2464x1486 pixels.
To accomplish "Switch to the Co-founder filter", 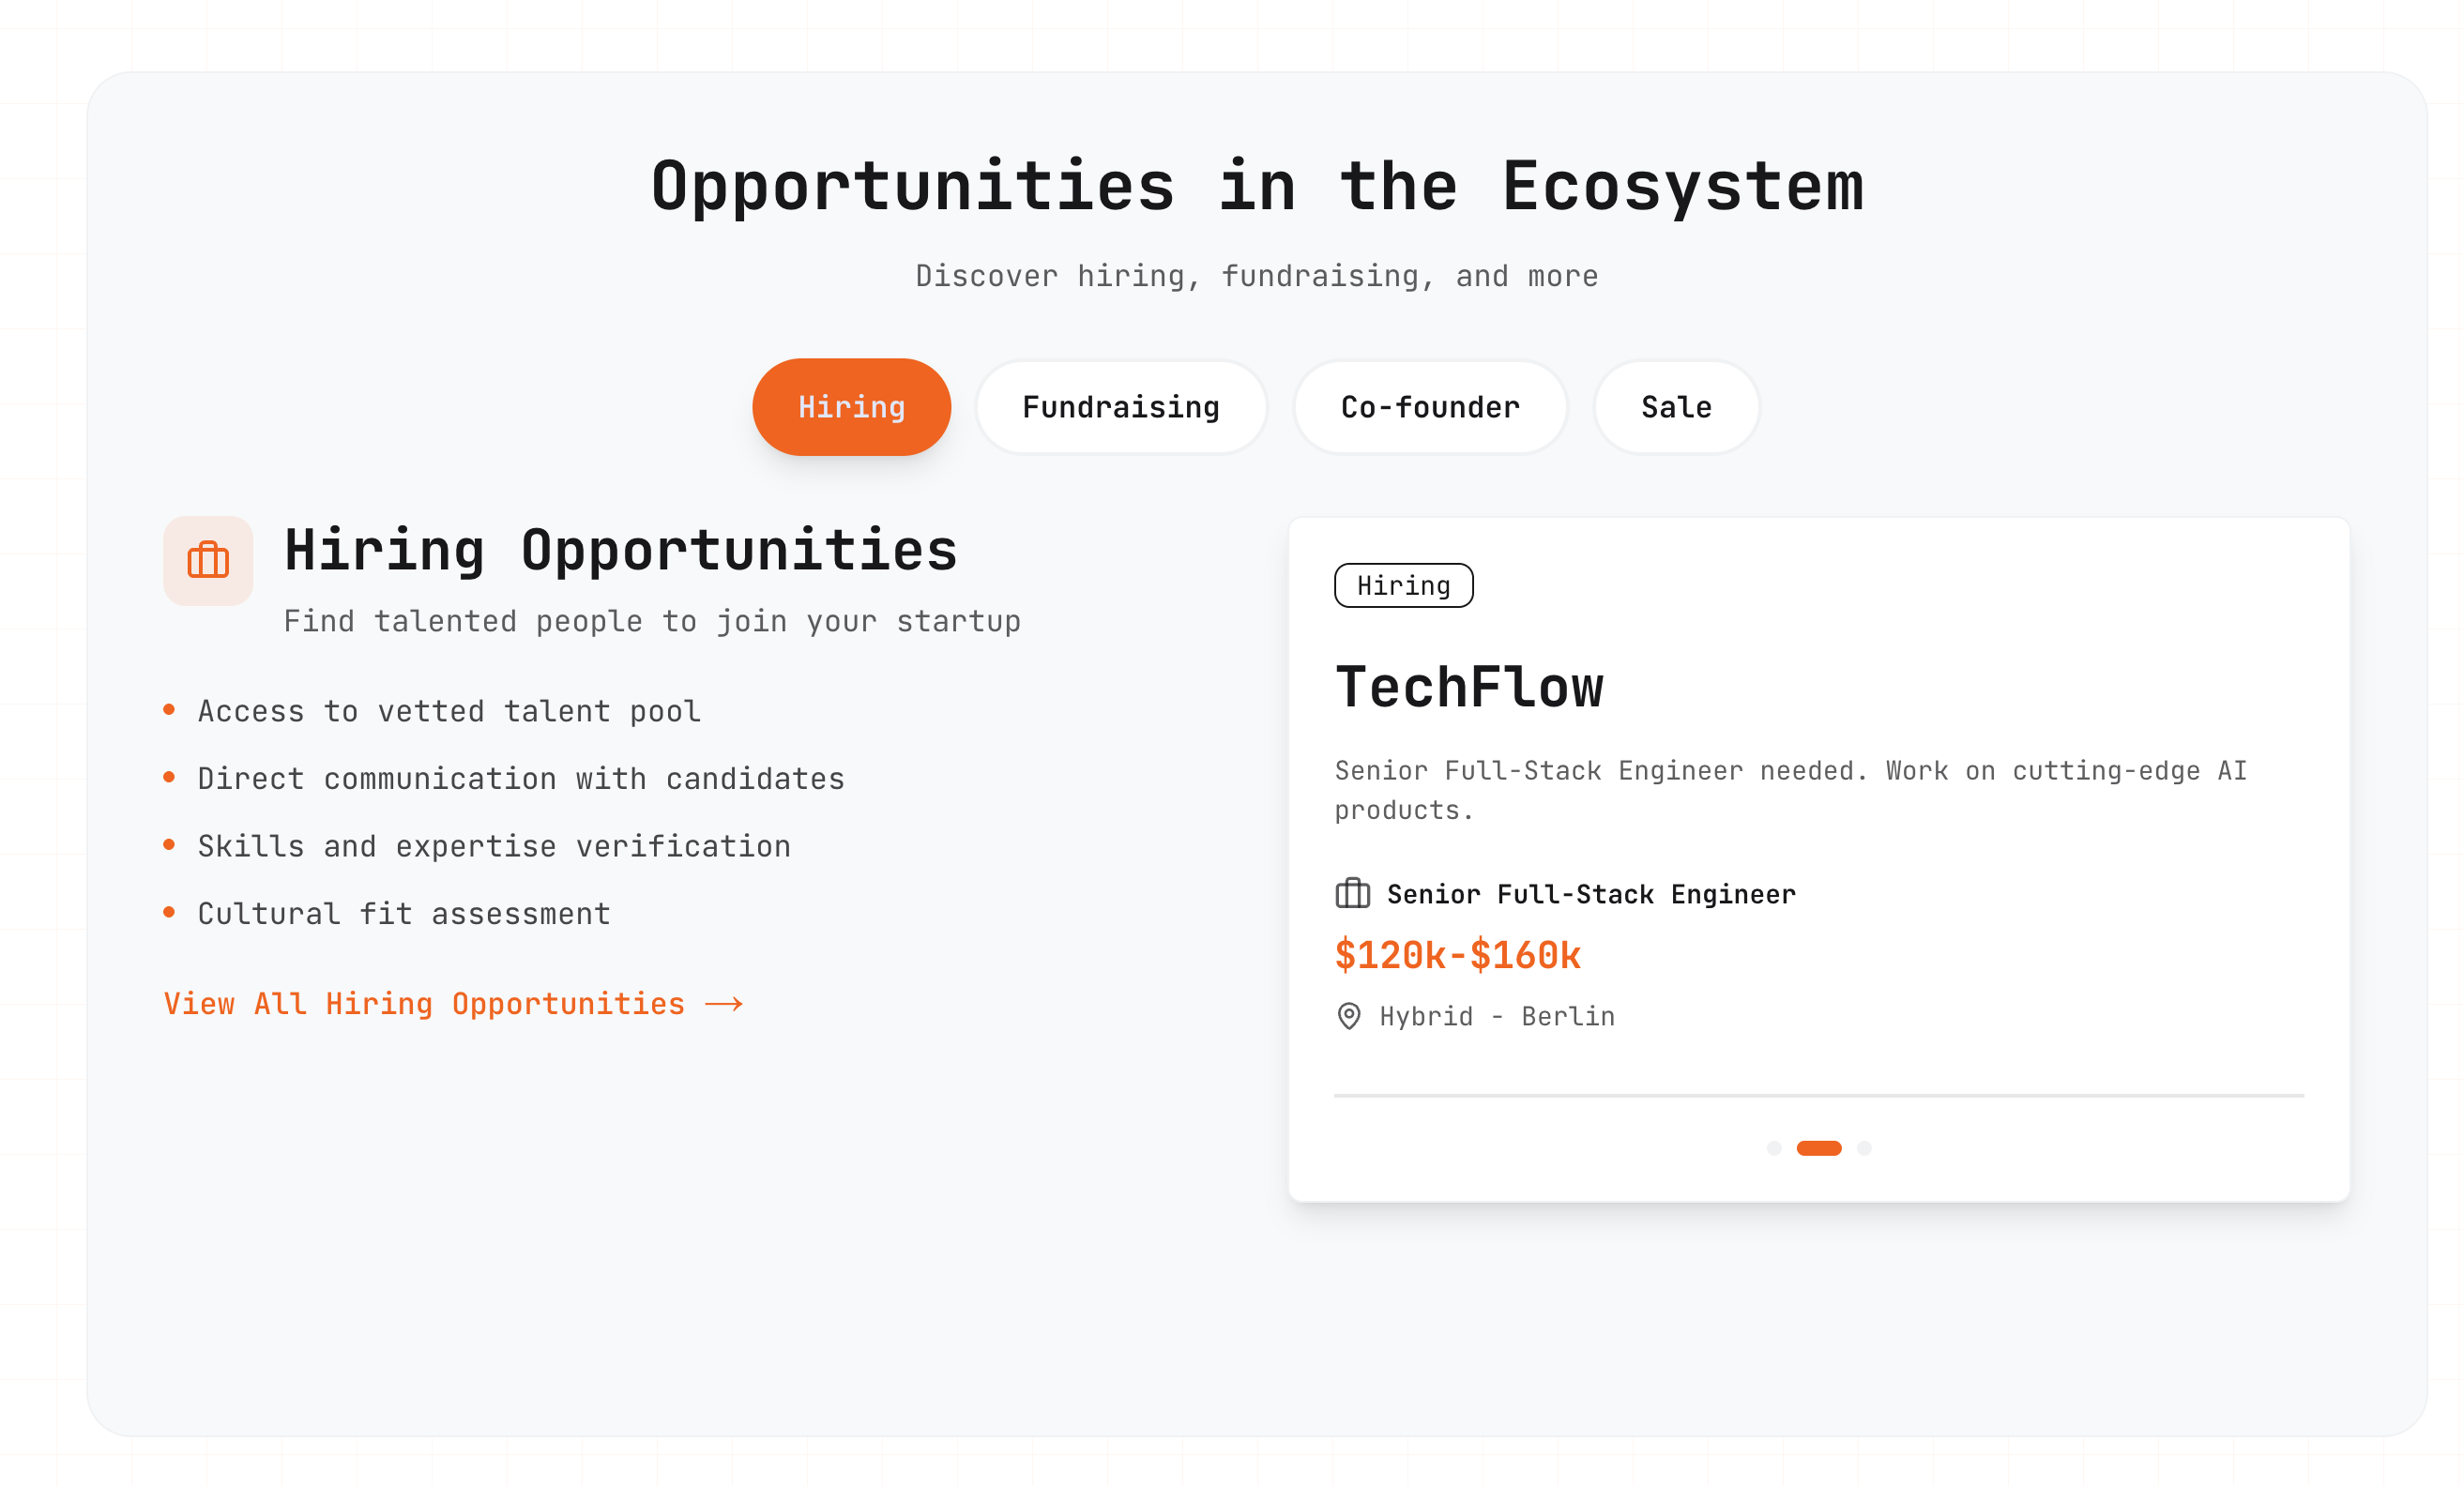I will [1430, 407].
